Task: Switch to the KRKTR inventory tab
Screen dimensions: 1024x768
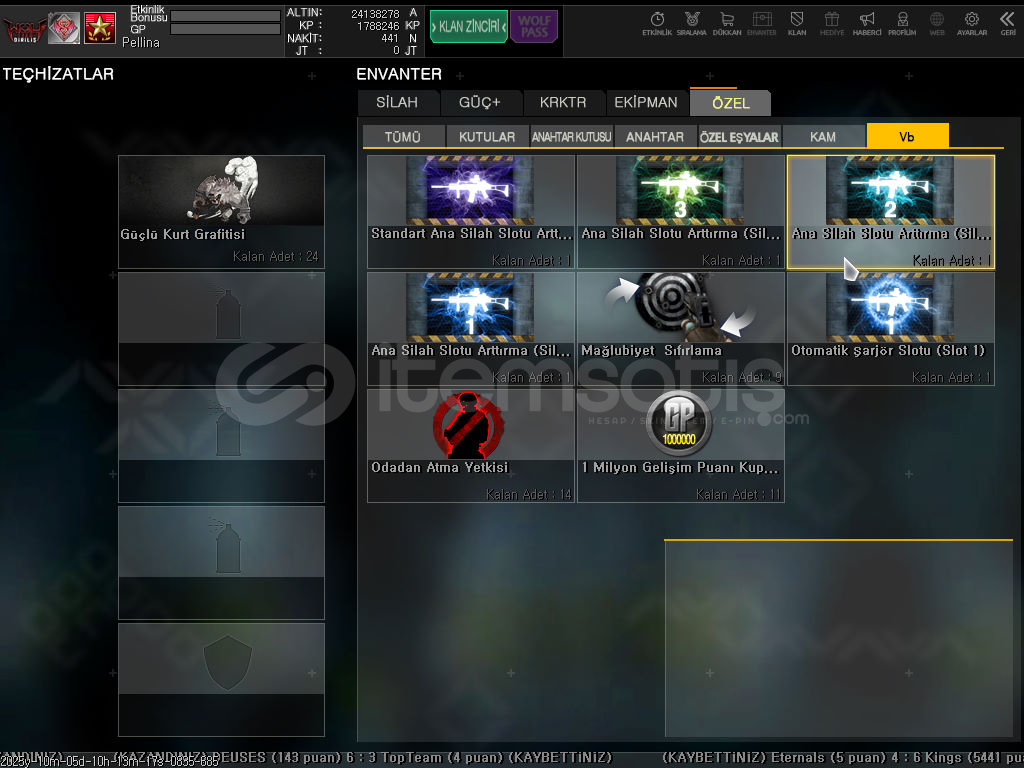Action: (x=562, y=103)
